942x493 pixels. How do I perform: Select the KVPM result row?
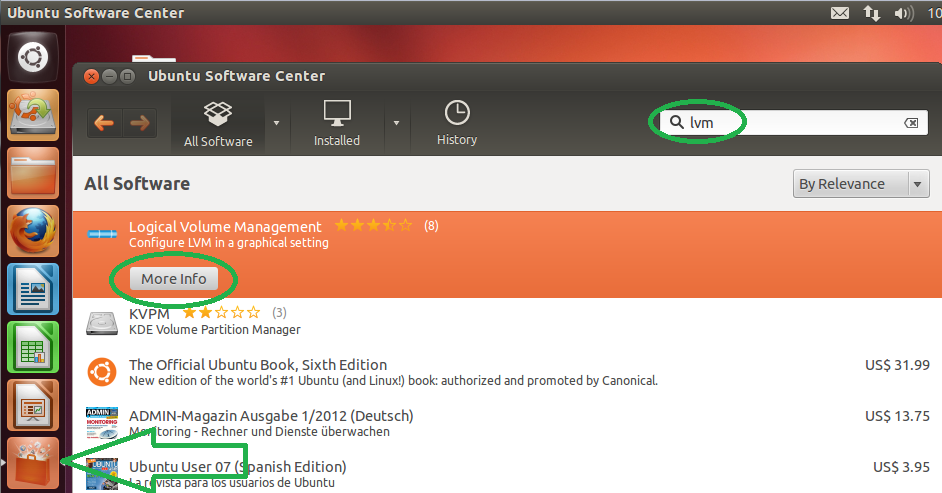click(x=507, y=322)
